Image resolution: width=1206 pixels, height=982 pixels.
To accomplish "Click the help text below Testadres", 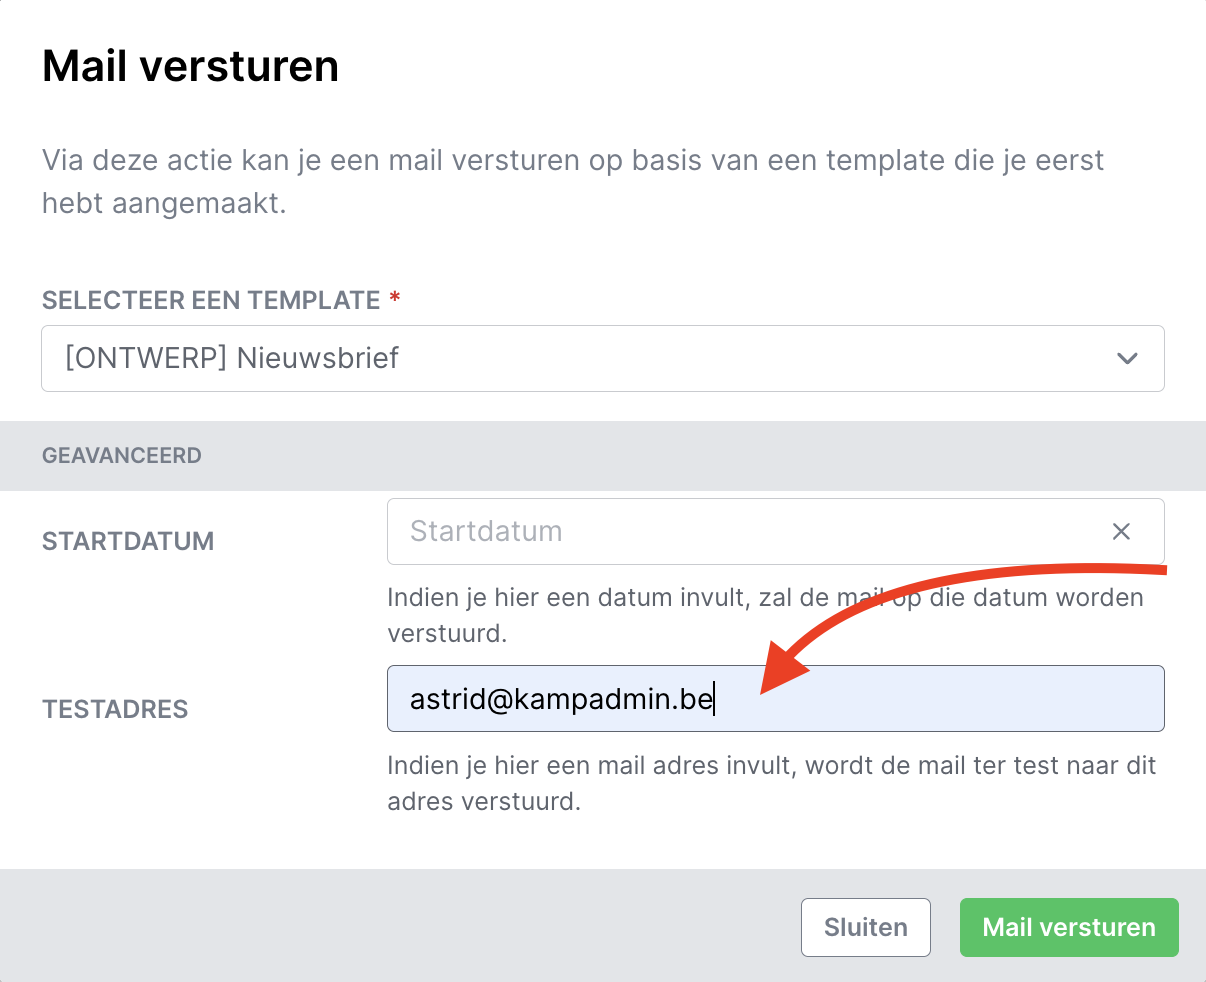I will tap(771, 783).
